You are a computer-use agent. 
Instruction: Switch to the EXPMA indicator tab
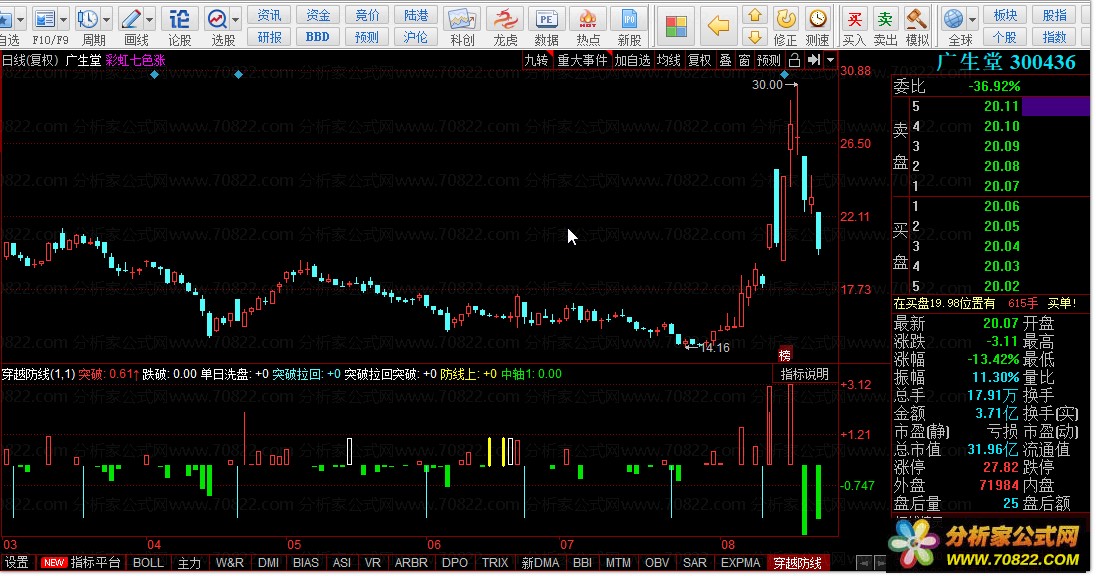pos(740,563)
